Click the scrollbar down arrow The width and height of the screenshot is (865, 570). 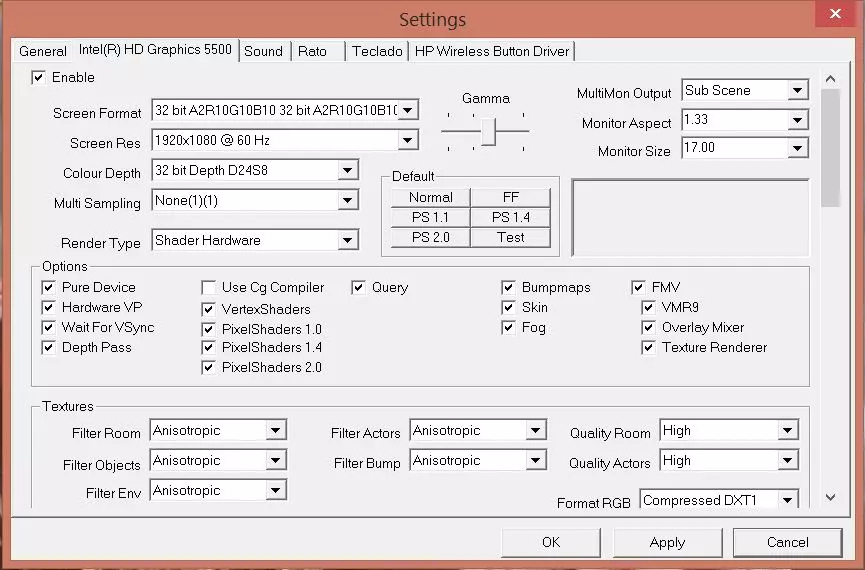(831, 497)
